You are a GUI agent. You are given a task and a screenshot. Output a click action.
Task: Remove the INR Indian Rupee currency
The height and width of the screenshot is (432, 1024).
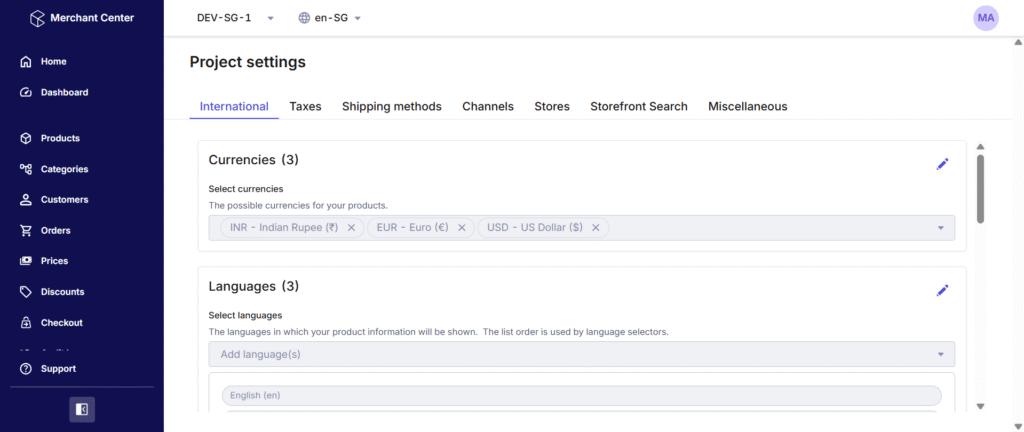coord(351,228)
